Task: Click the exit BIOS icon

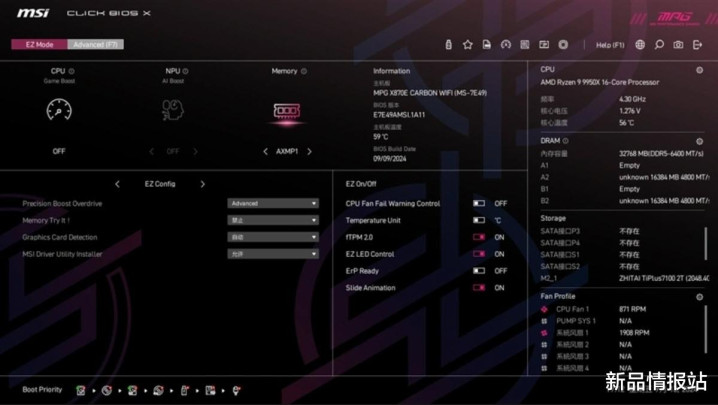Action: pyautogui.click(x=697, y=44)
